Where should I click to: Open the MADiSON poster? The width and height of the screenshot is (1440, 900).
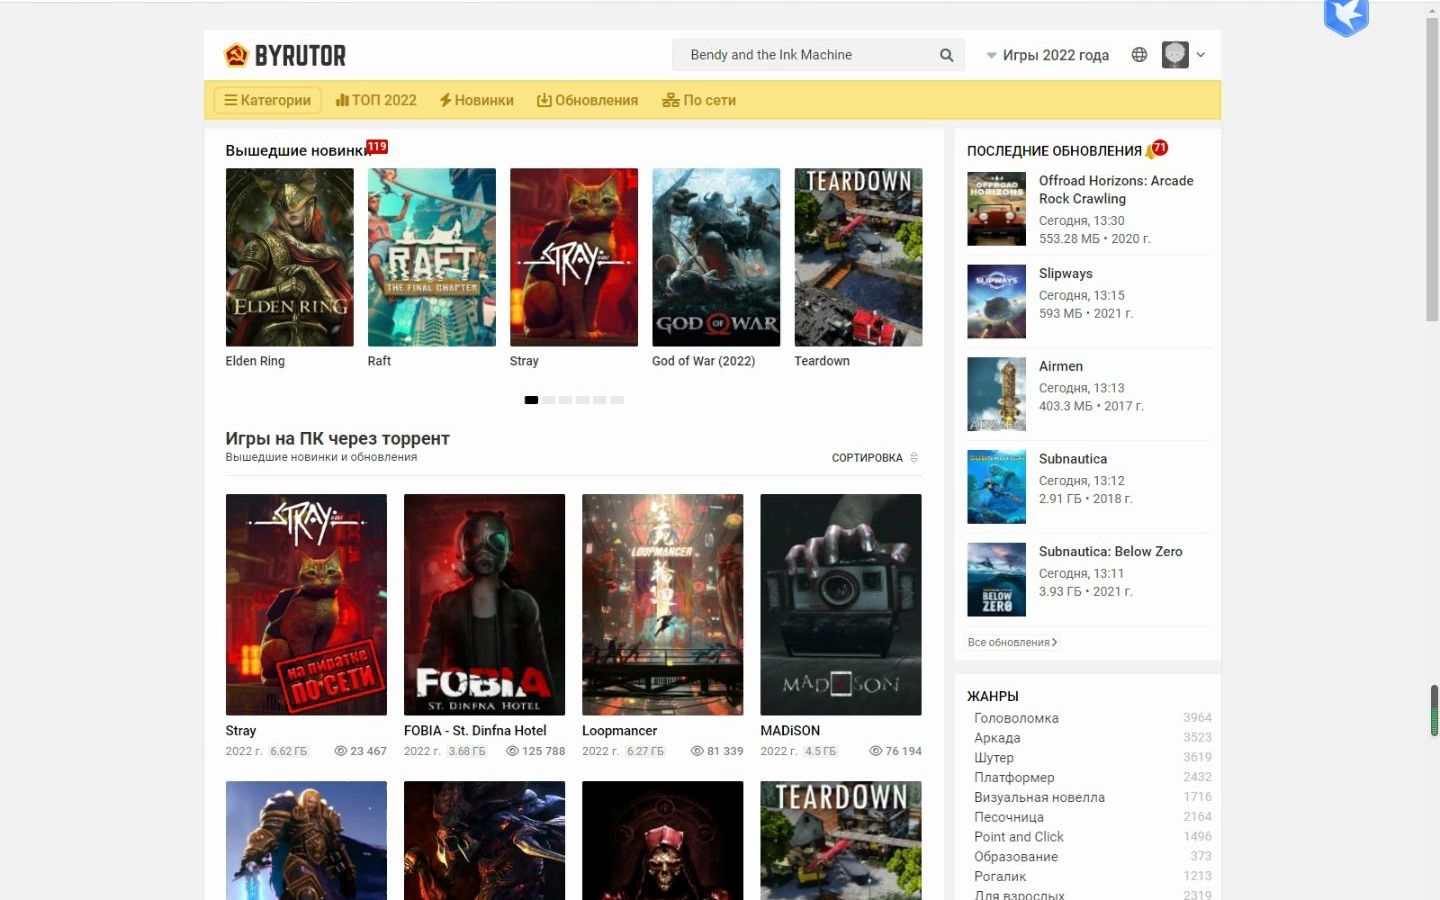tap(840, 604)
